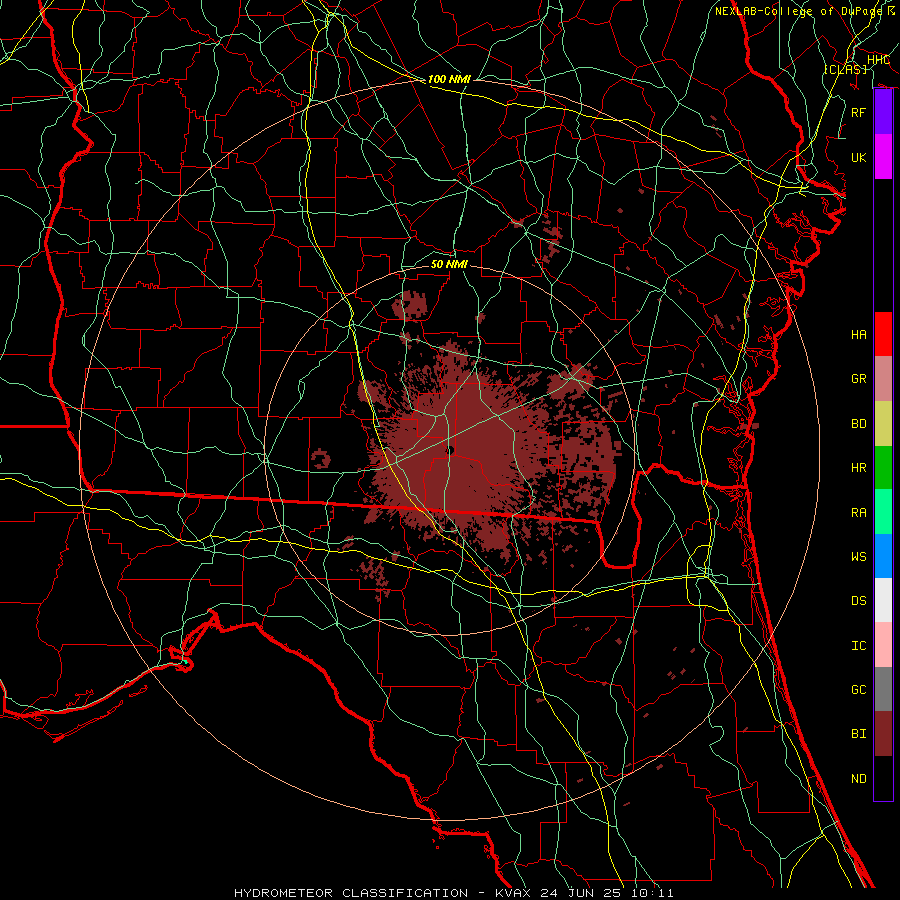Click the UK legend label

coord(859,157)
